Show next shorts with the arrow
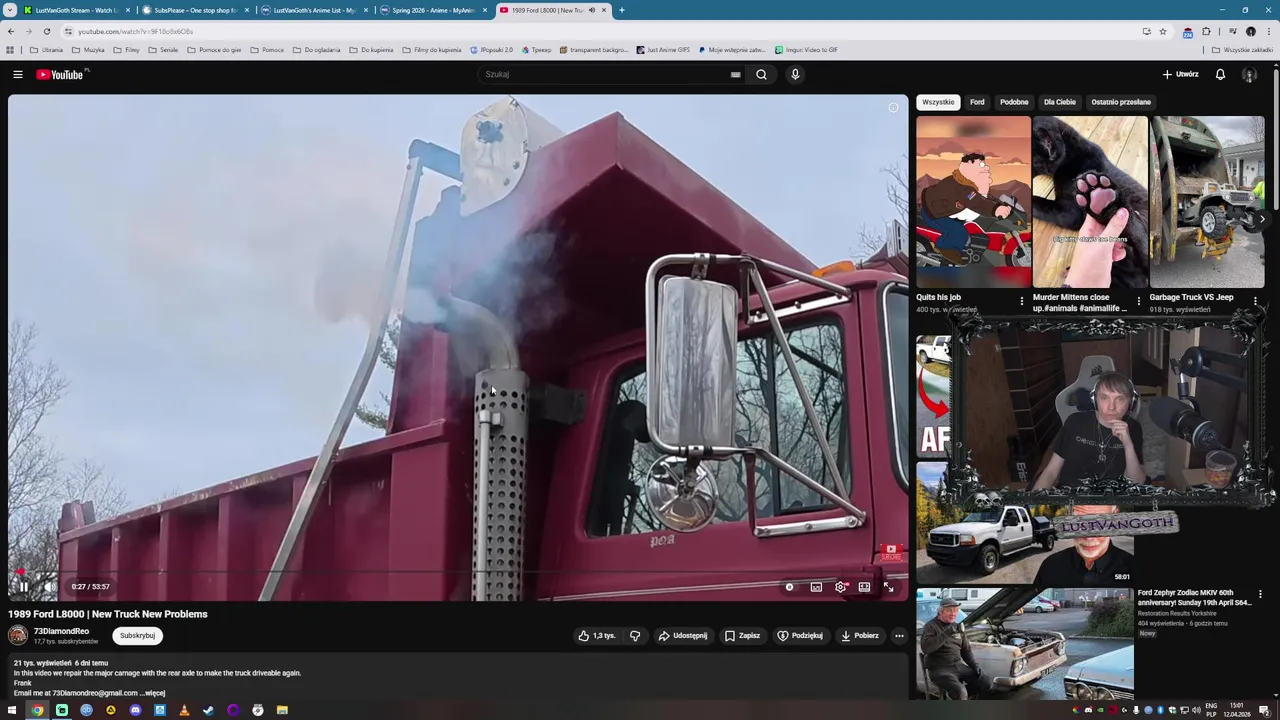The height and width of the screenshot is (720, 1280). tap(1262, 219)
